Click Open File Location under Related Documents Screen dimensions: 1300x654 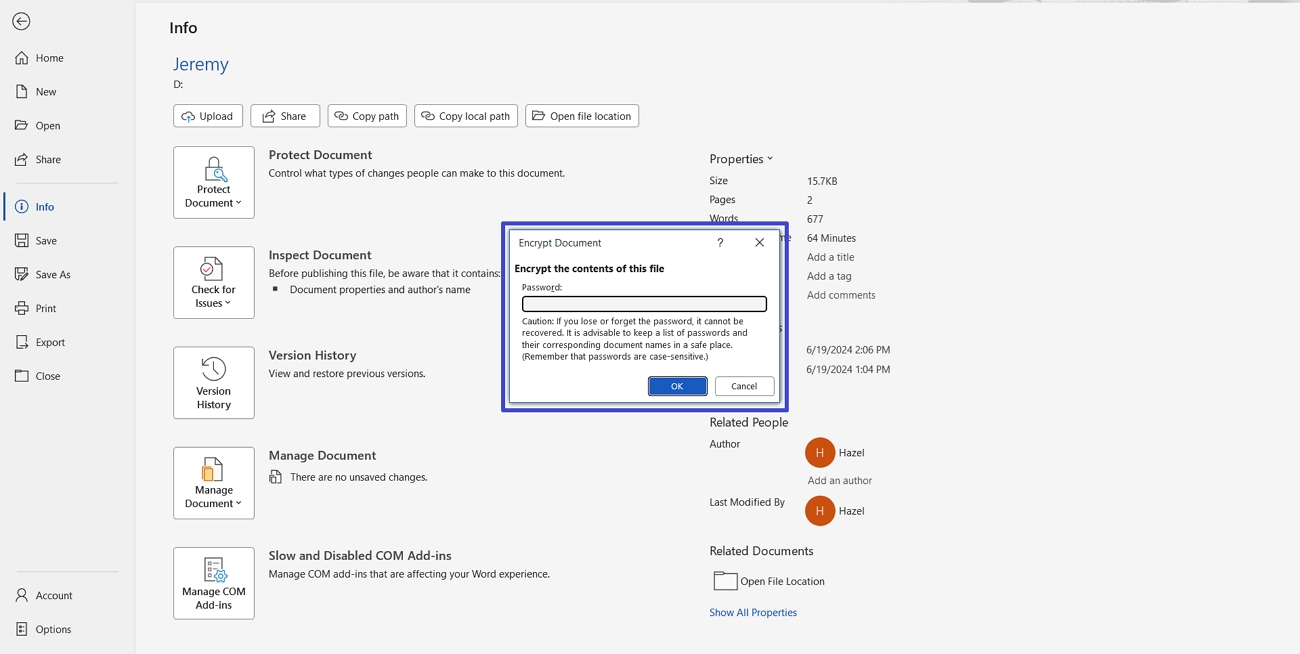[769, 581]
